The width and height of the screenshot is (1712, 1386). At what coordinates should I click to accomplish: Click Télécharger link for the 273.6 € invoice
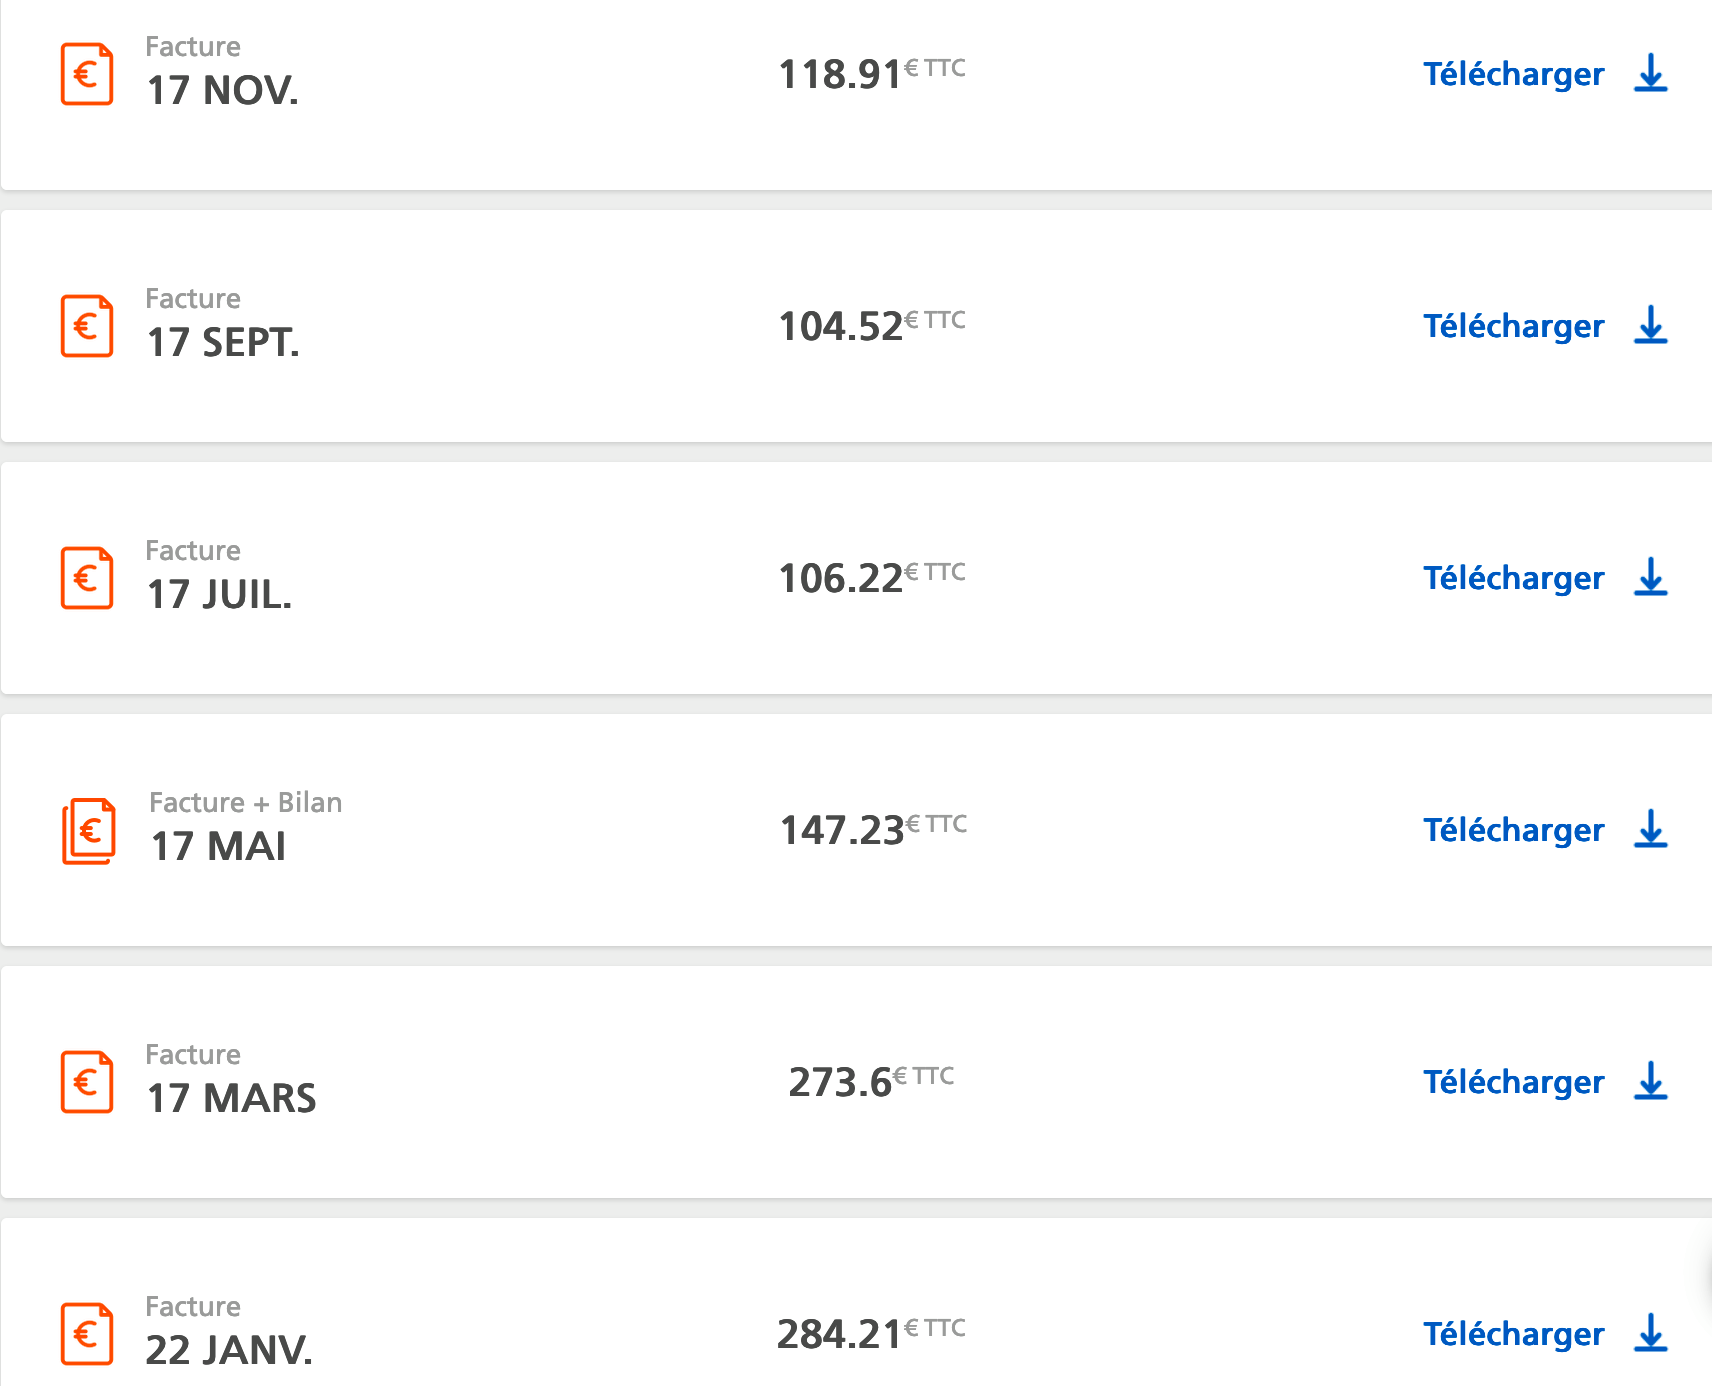1514,1083
